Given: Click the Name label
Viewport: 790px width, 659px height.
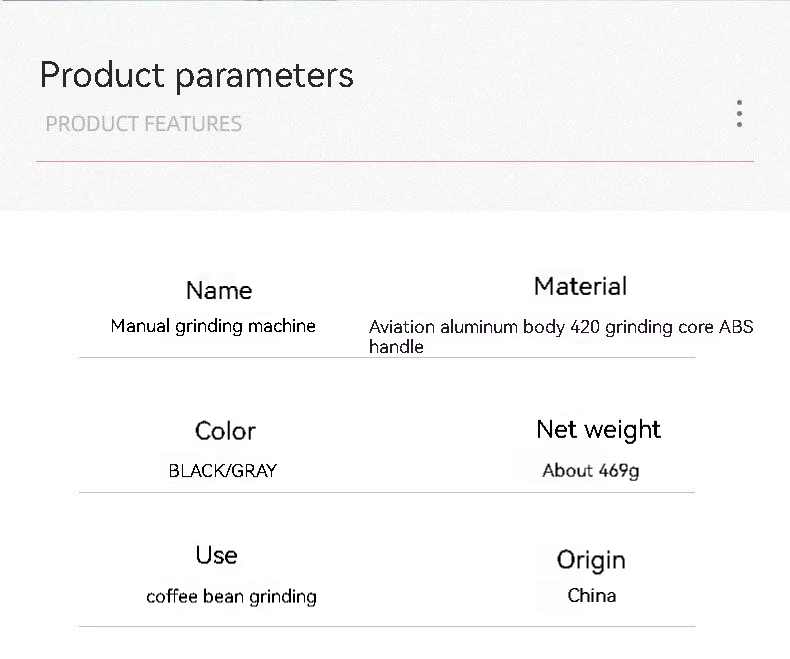Looking at the screenshot, I should click(x=219, y=290).
